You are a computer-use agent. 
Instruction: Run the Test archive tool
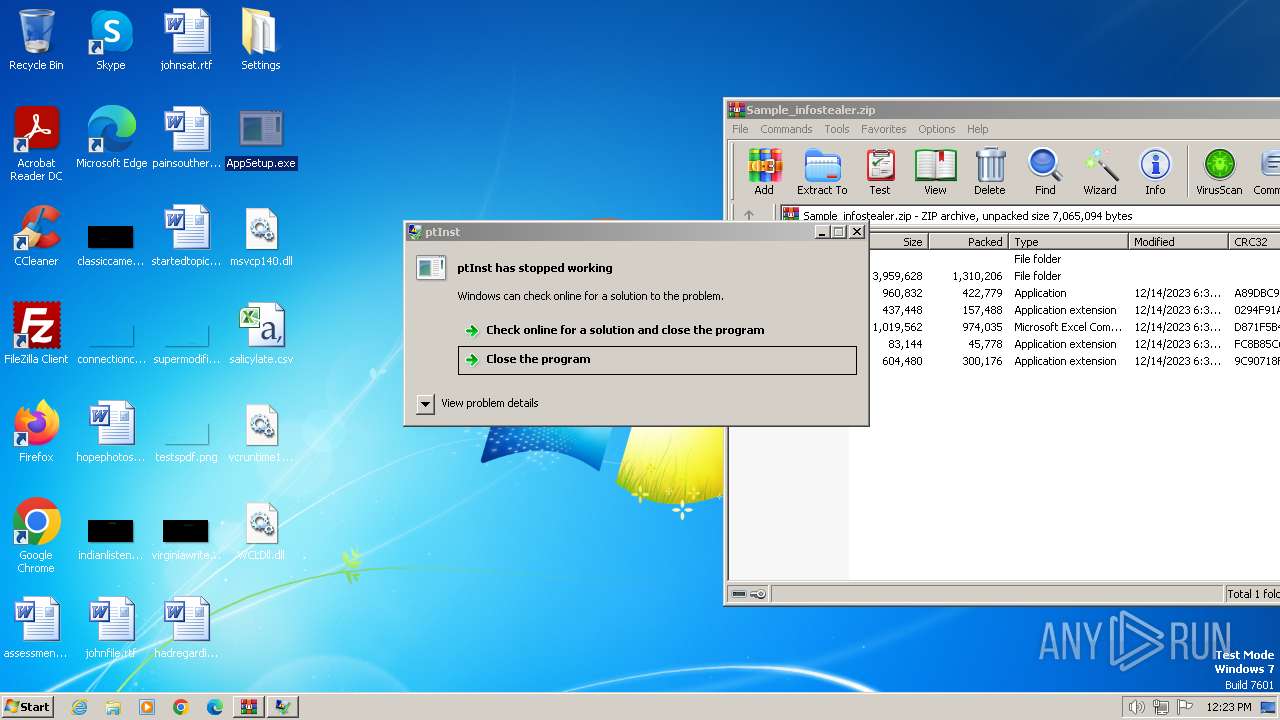click(x=880, y=171)
